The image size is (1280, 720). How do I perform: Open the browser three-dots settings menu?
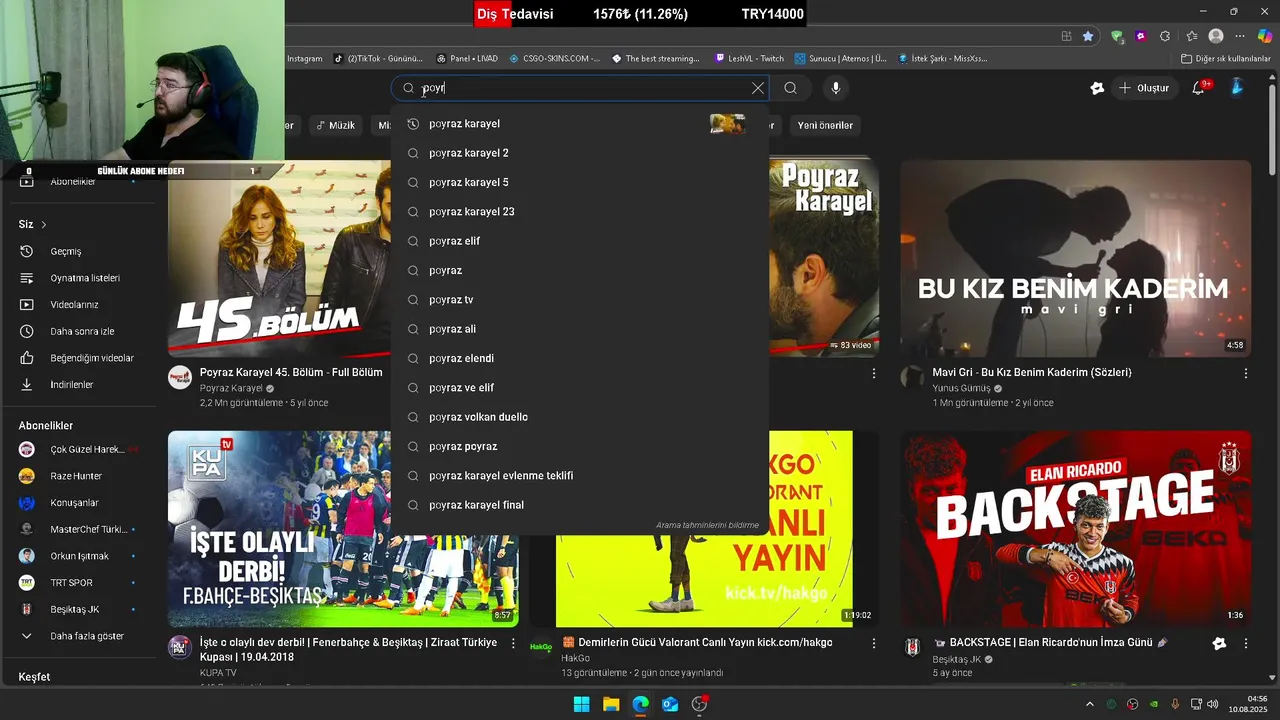coord(1240,36)
